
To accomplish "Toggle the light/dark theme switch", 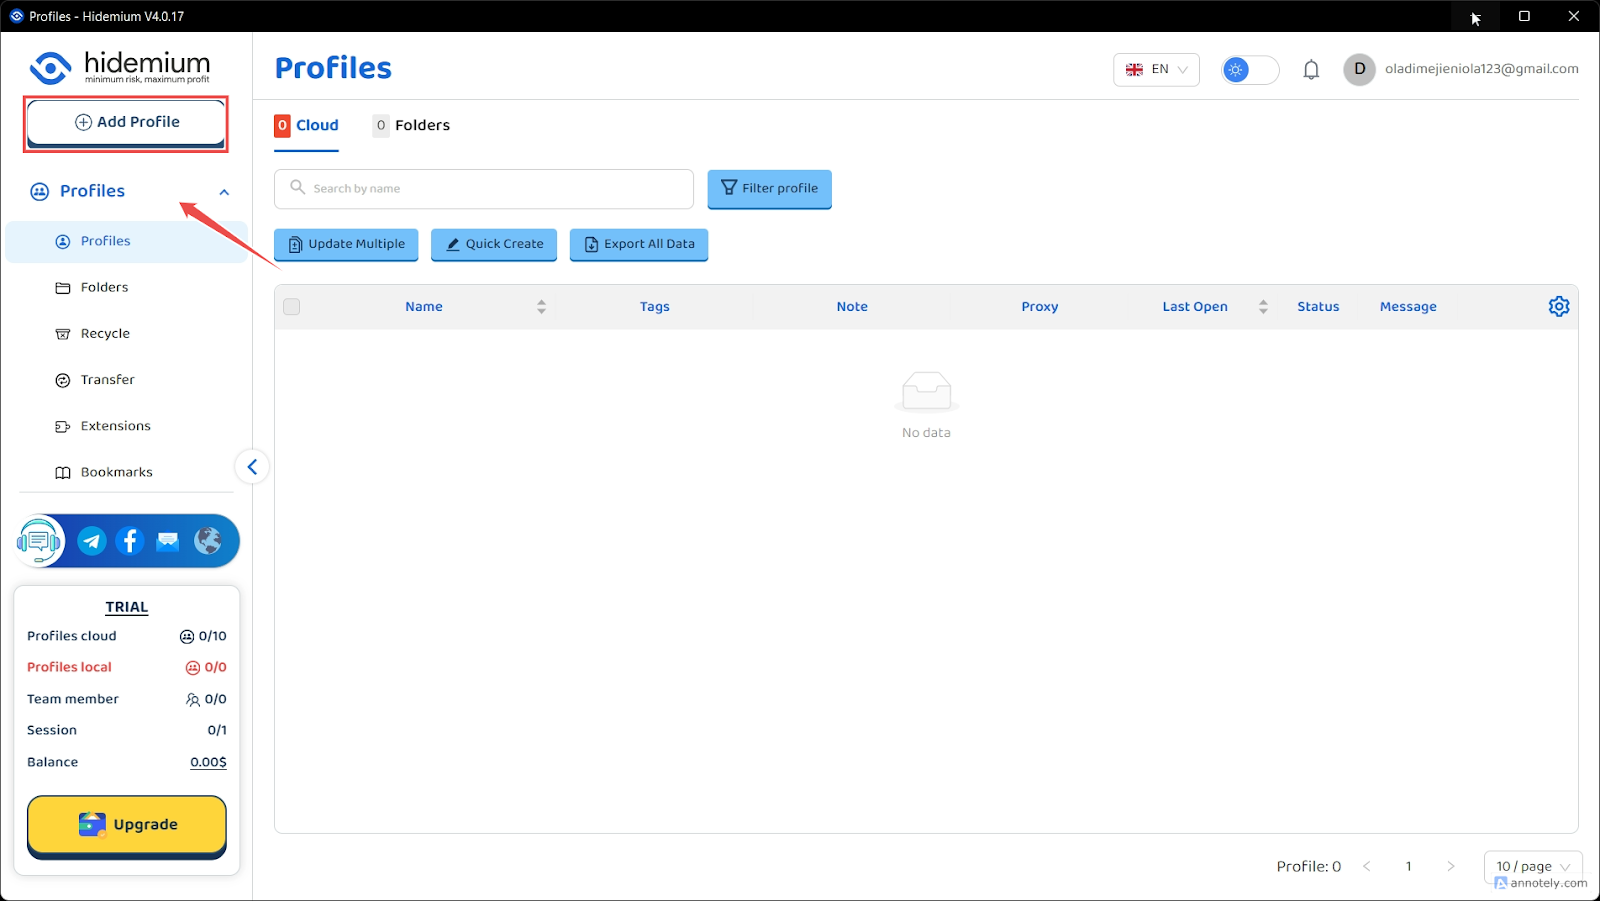I will pos(1250,70).
